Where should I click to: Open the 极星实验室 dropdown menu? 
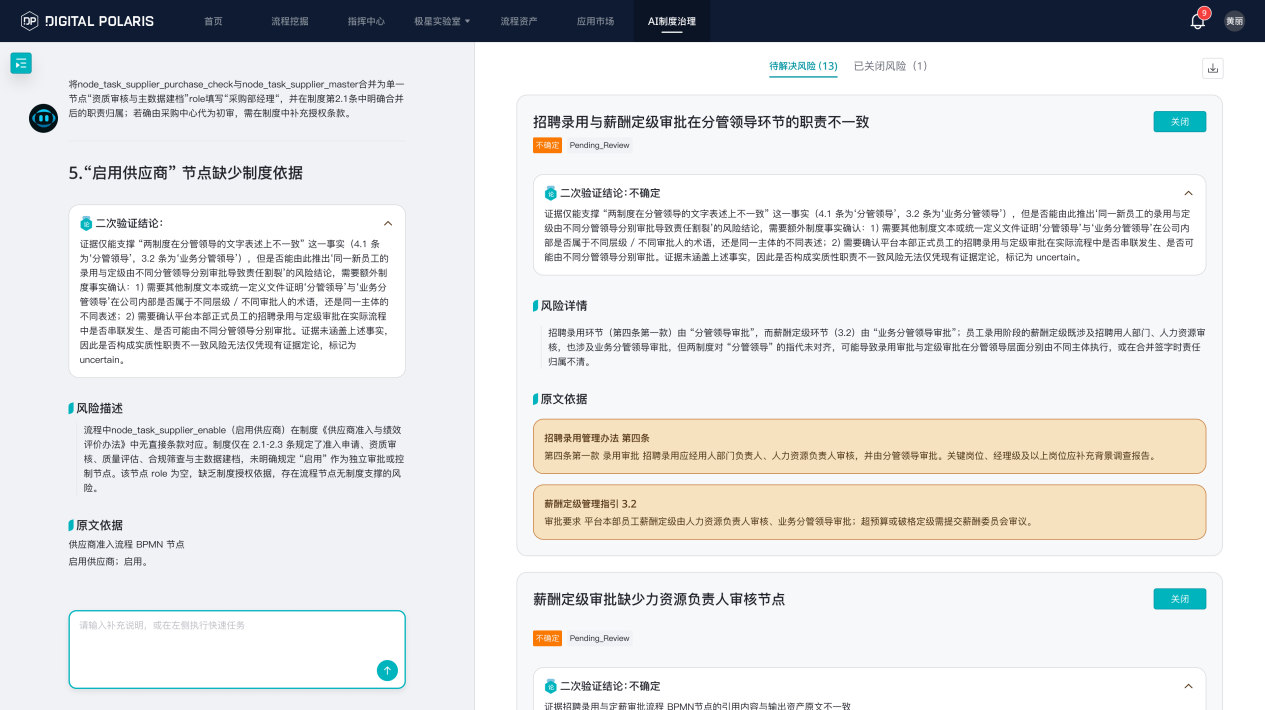pyautogui.click(x=442, y=21)
